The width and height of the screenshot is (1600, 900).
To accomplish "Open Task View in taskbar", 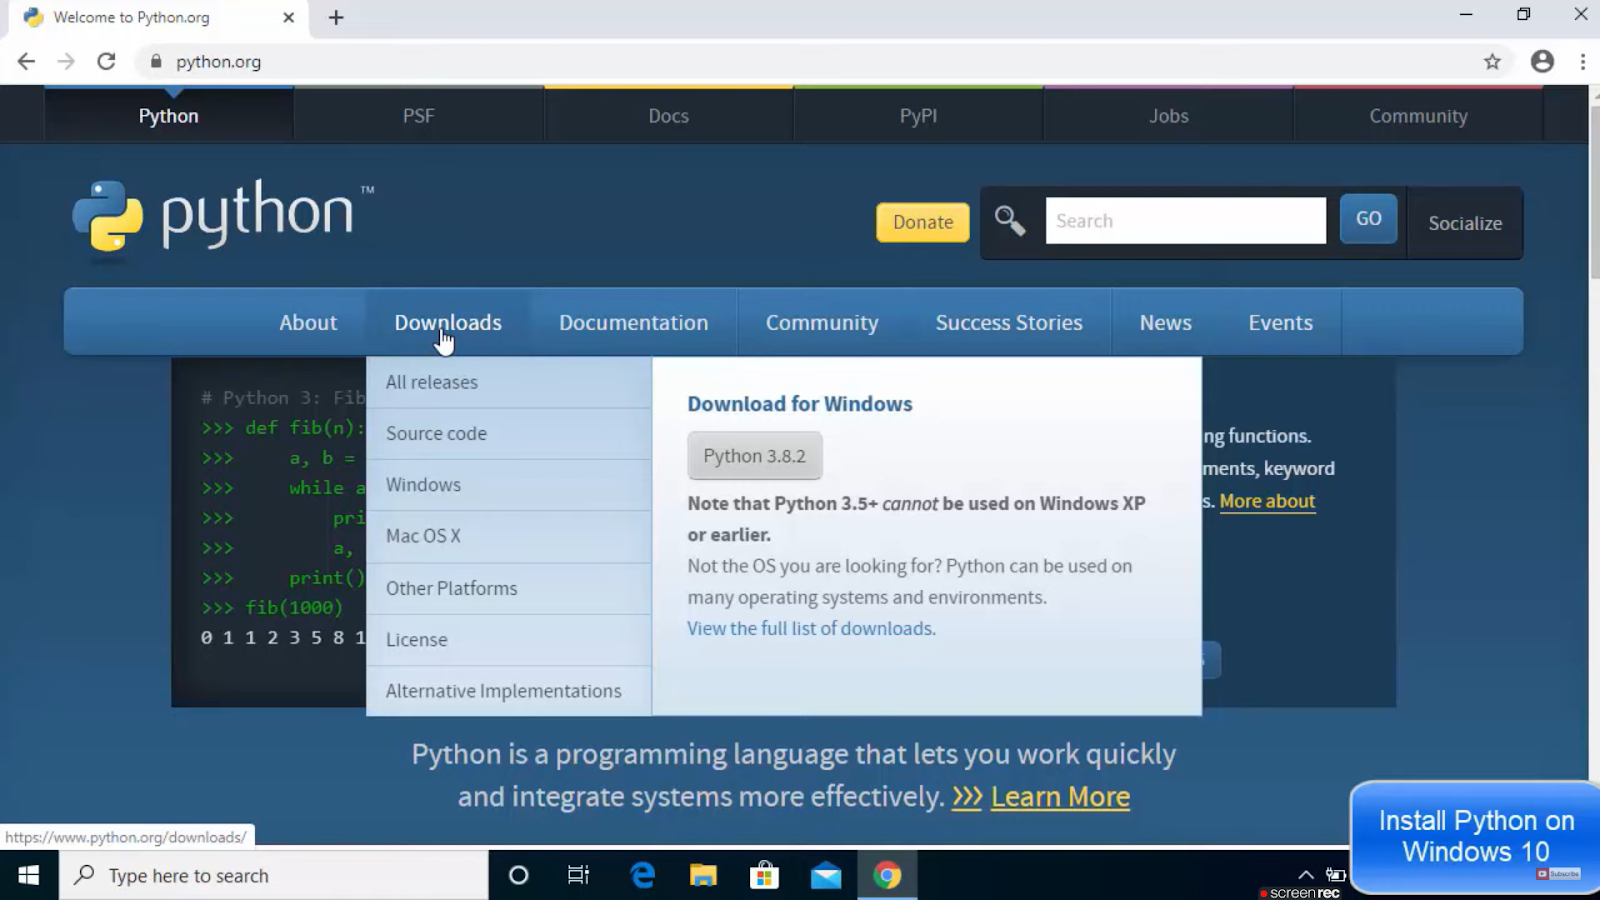I will tap(578, 875).
